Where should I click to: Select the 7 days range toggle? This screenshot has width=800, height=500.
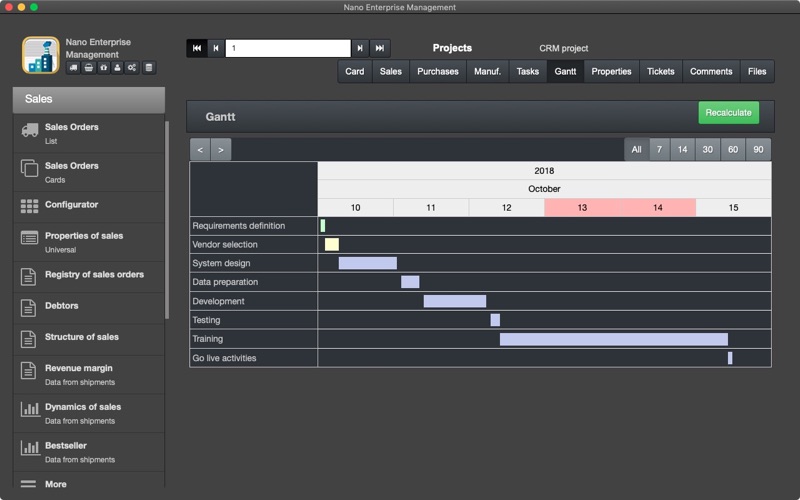tap(659, 149)
